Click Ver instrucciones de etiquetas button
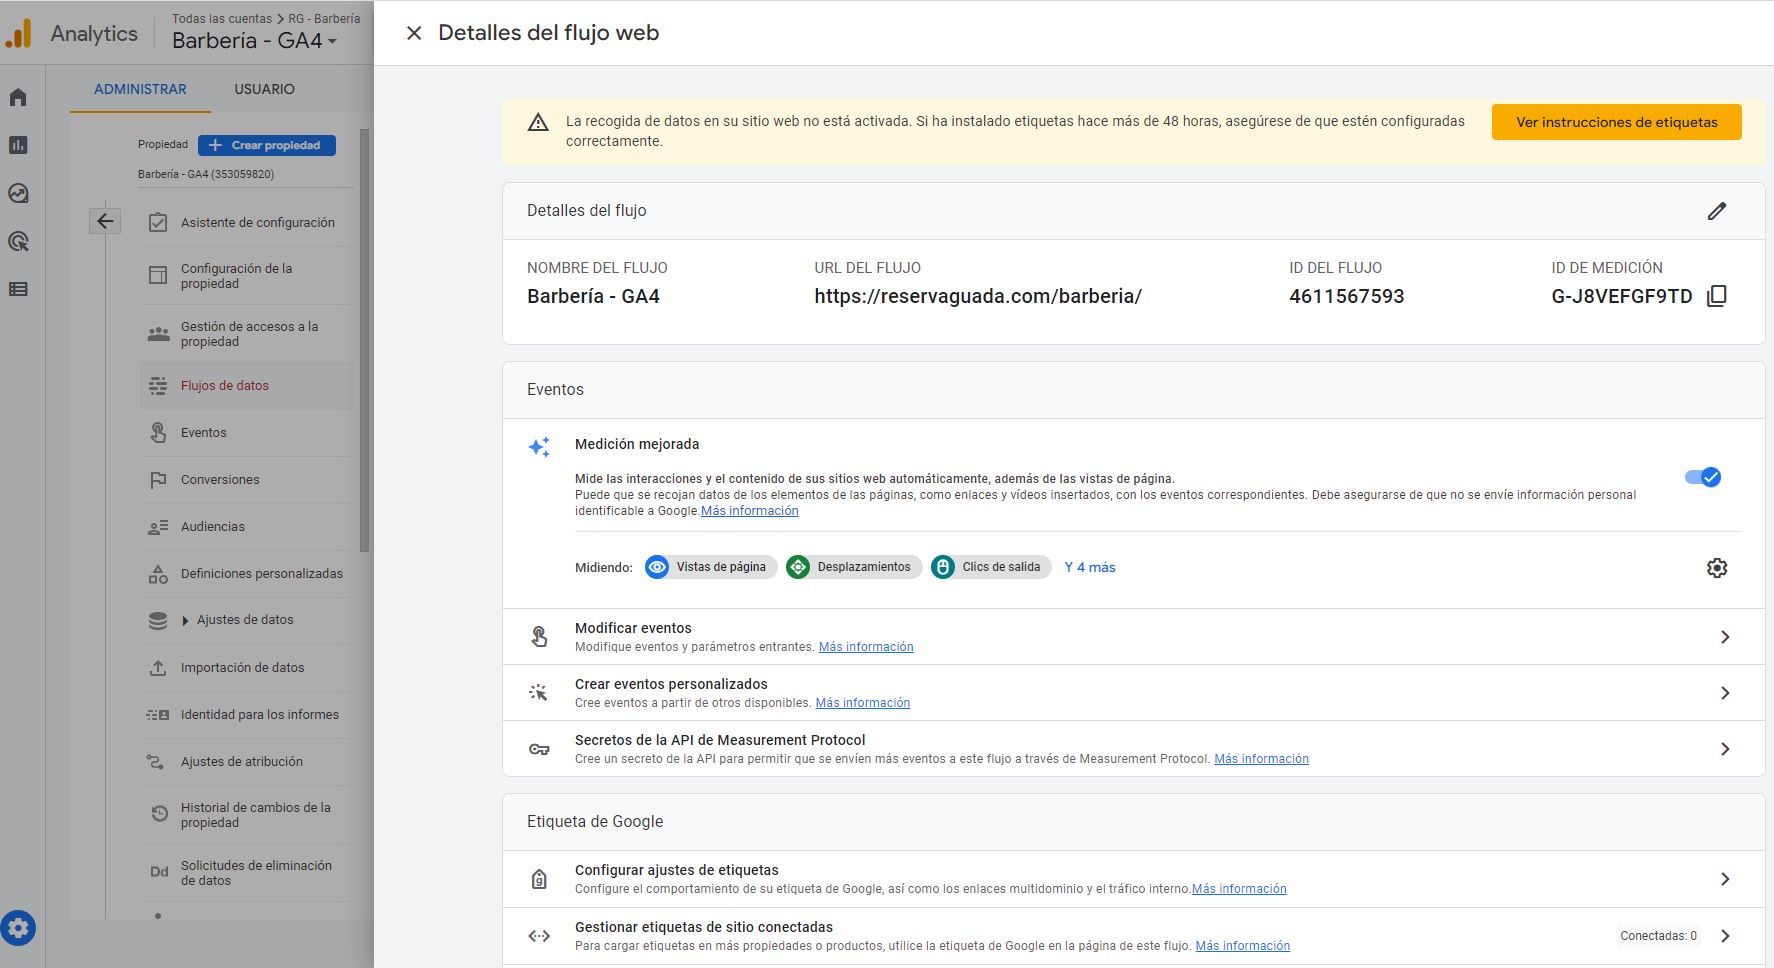The height and width of the screenshot is (968, 1774). (x=1616, y=122)
